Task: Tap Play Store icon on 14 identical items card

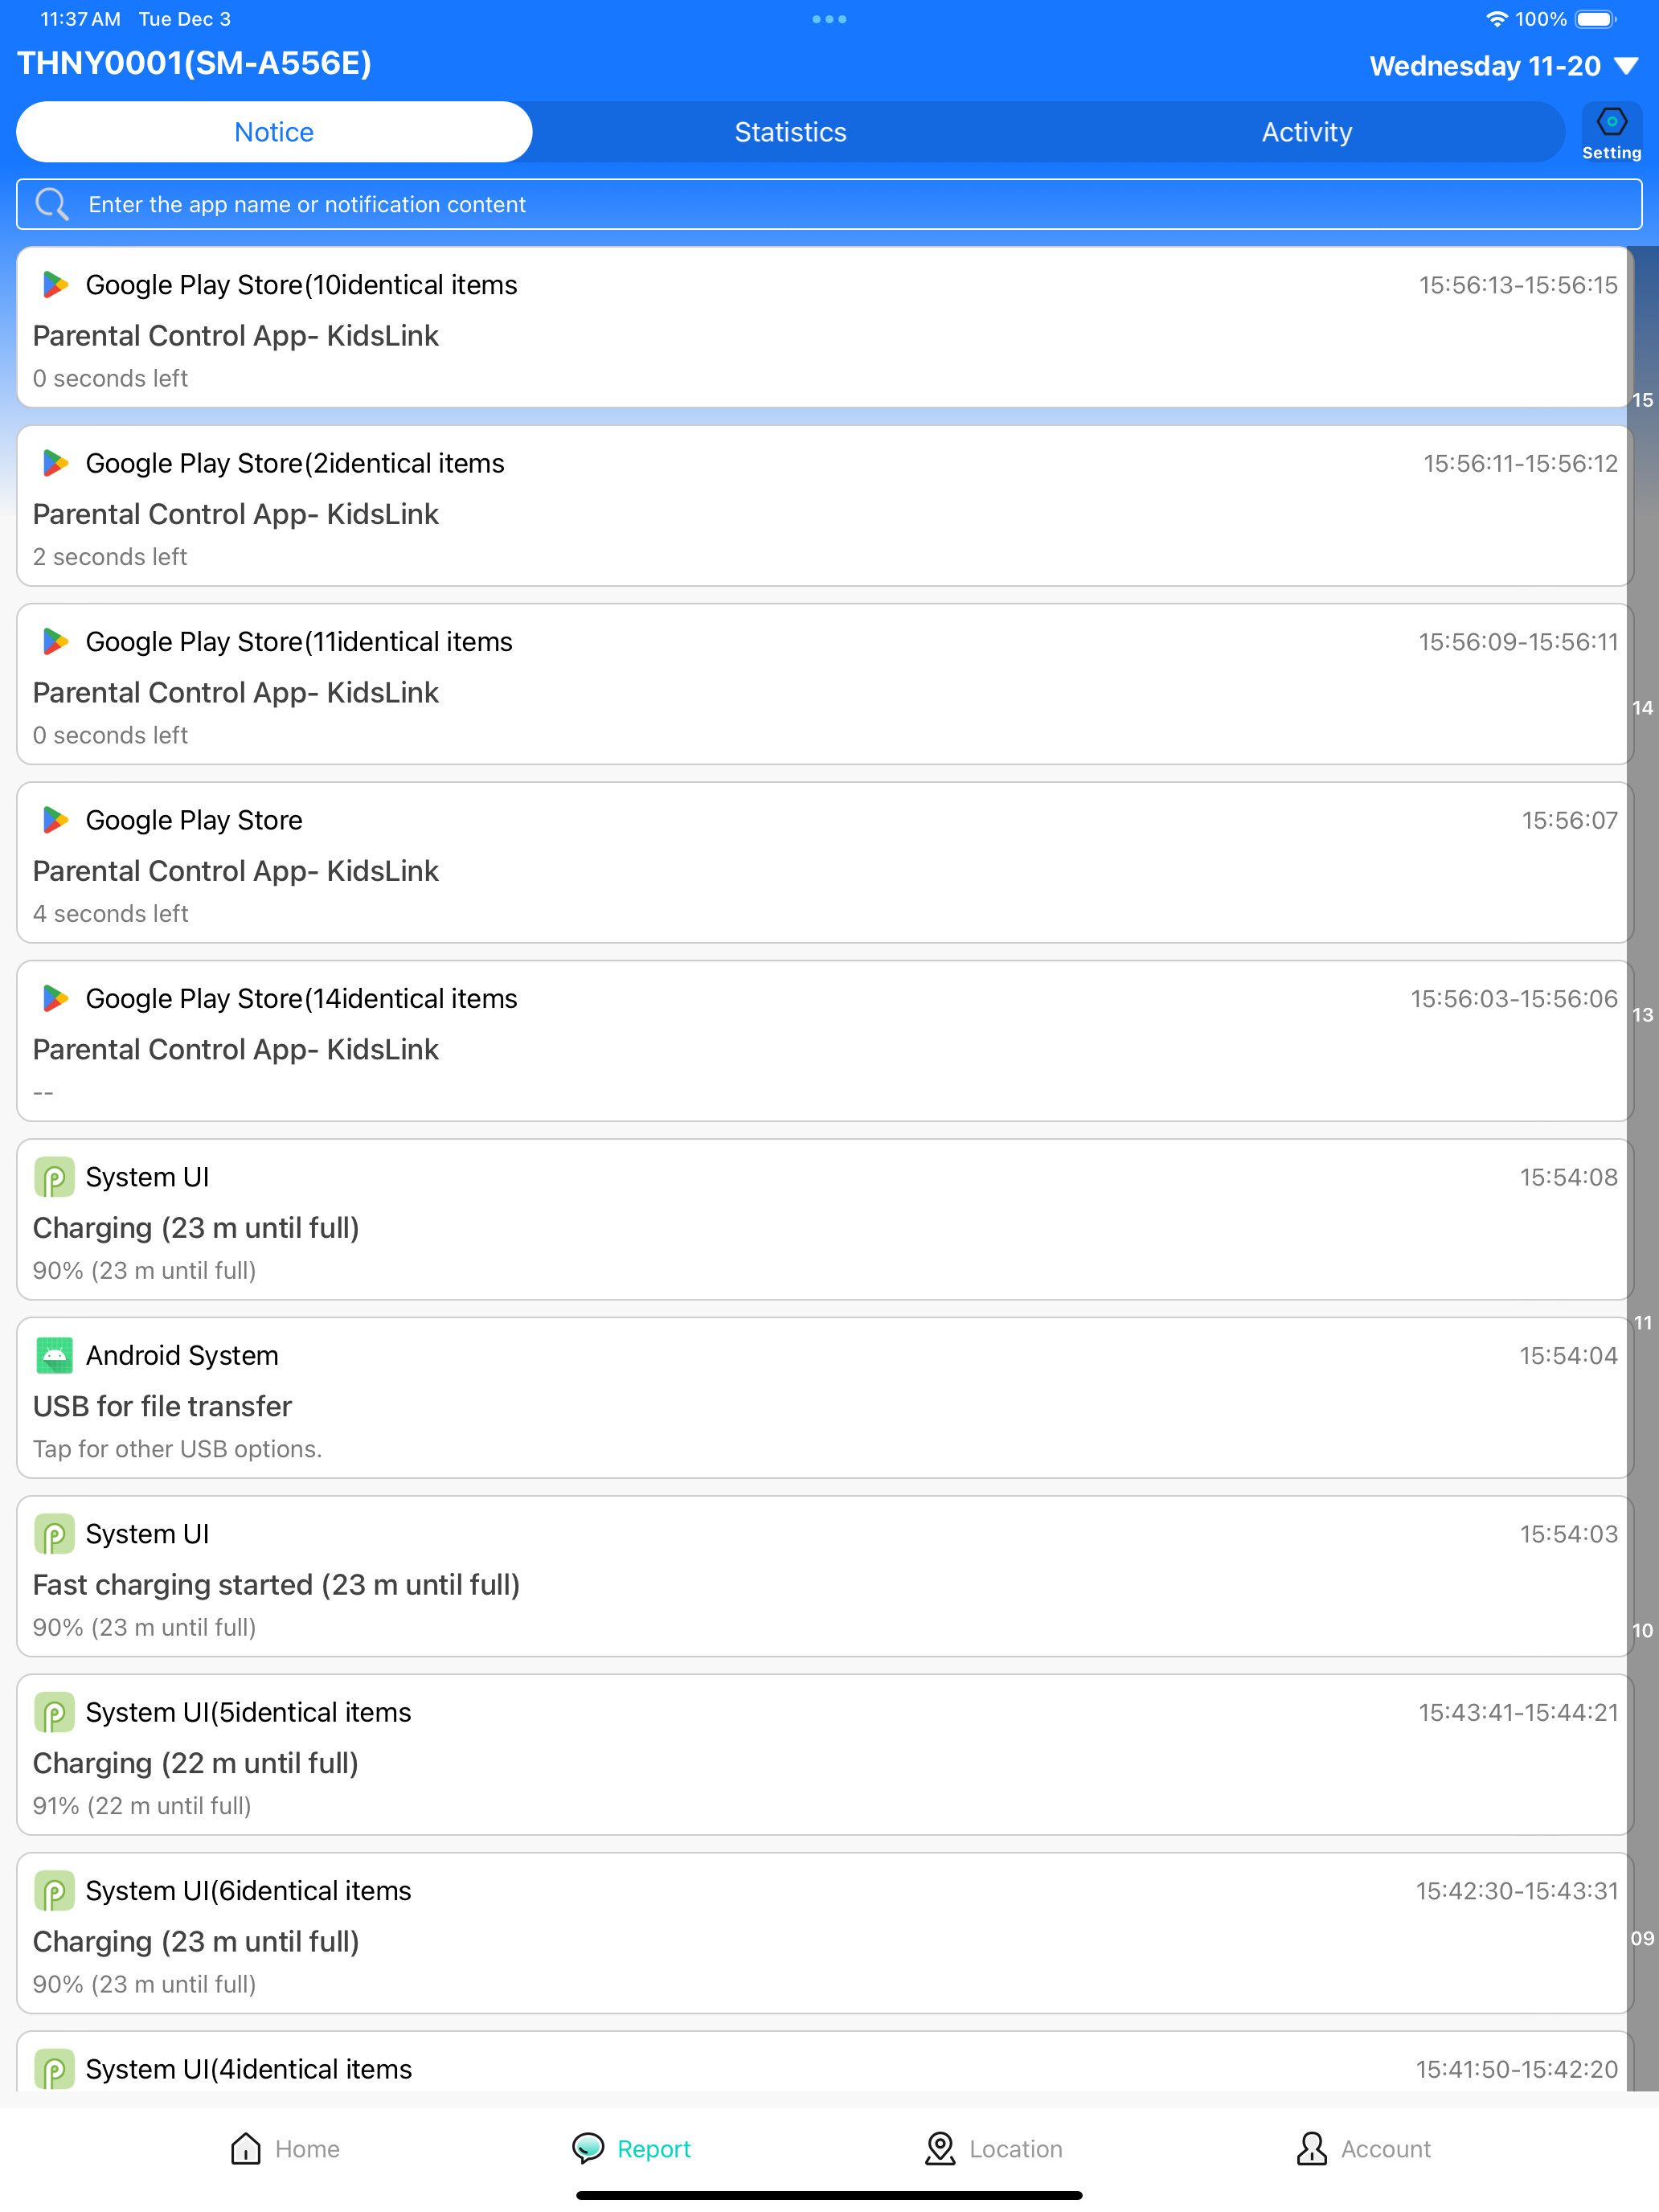Action: tap(55, 998)
